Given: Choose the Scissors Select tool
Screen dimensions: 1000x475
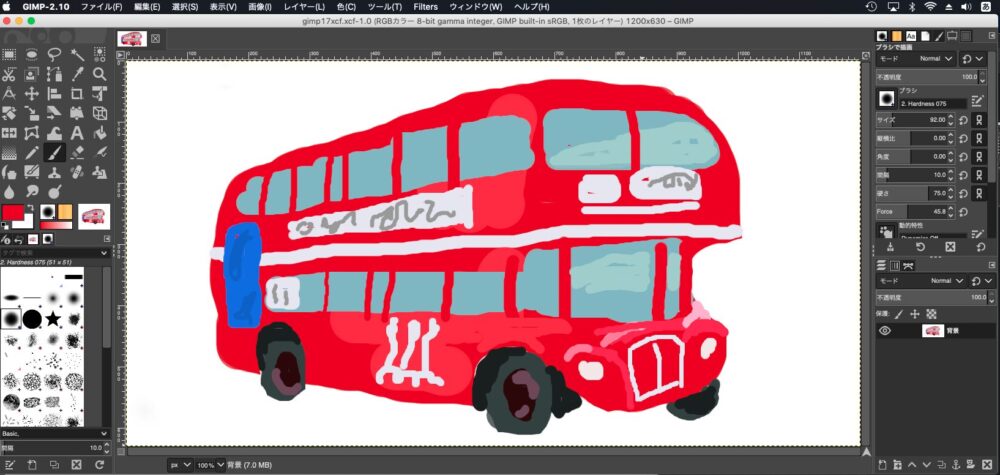Looking at the screenshot, I should click(x=8, y=75).
